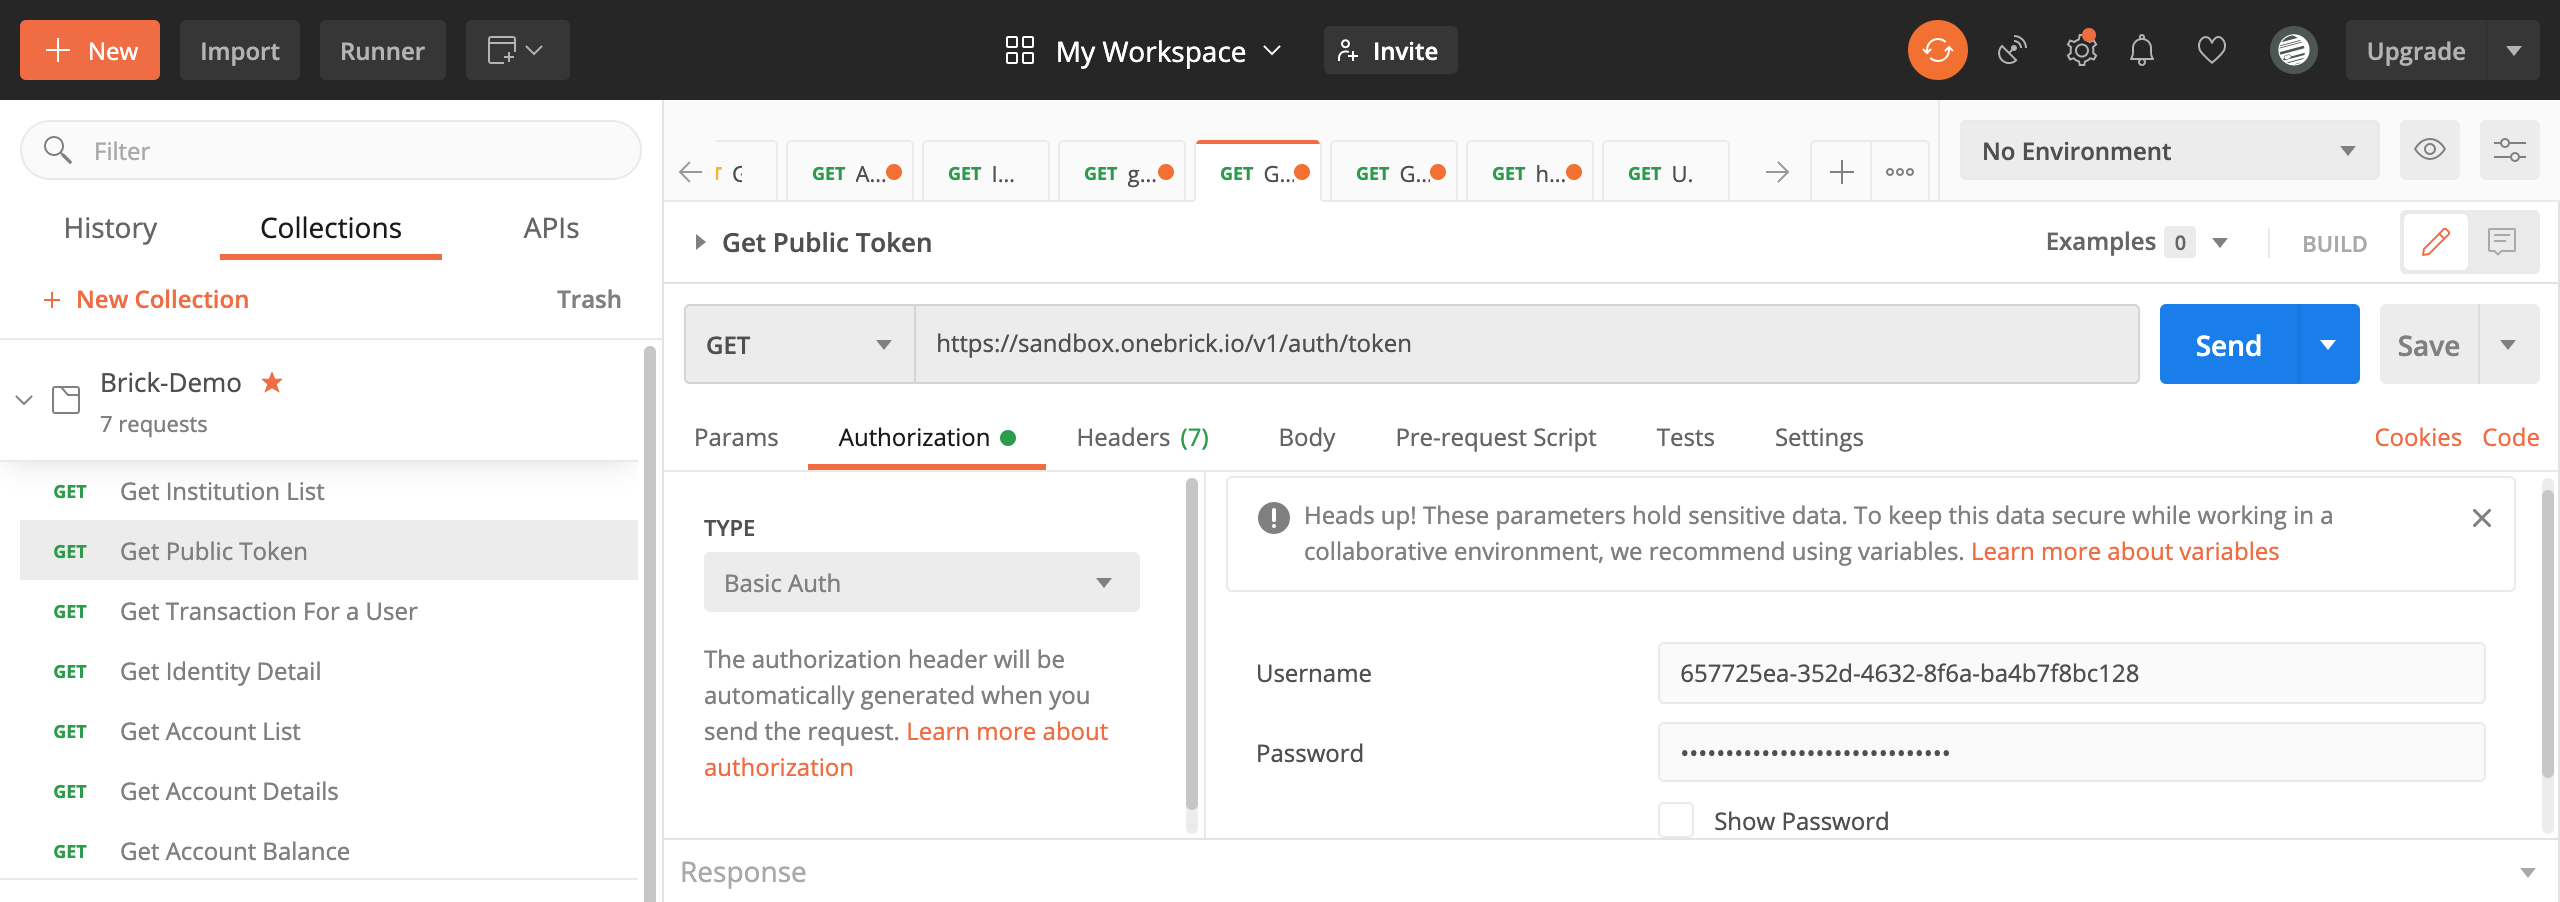Open Learn more about variables link

coord(2125,552)
